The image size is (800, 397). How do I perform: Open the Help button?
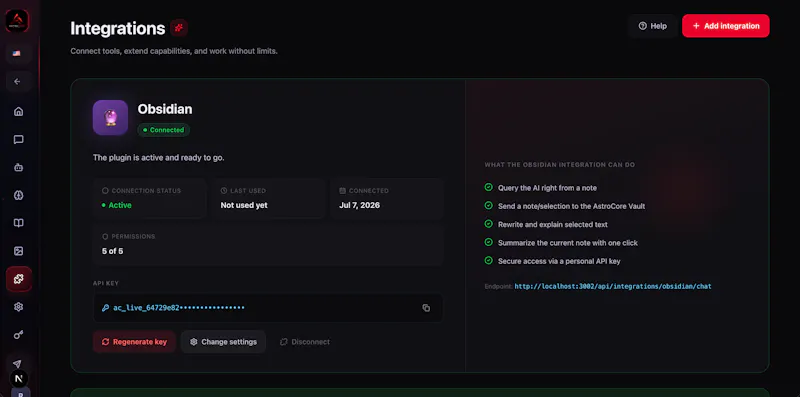(x=653, y=26)
